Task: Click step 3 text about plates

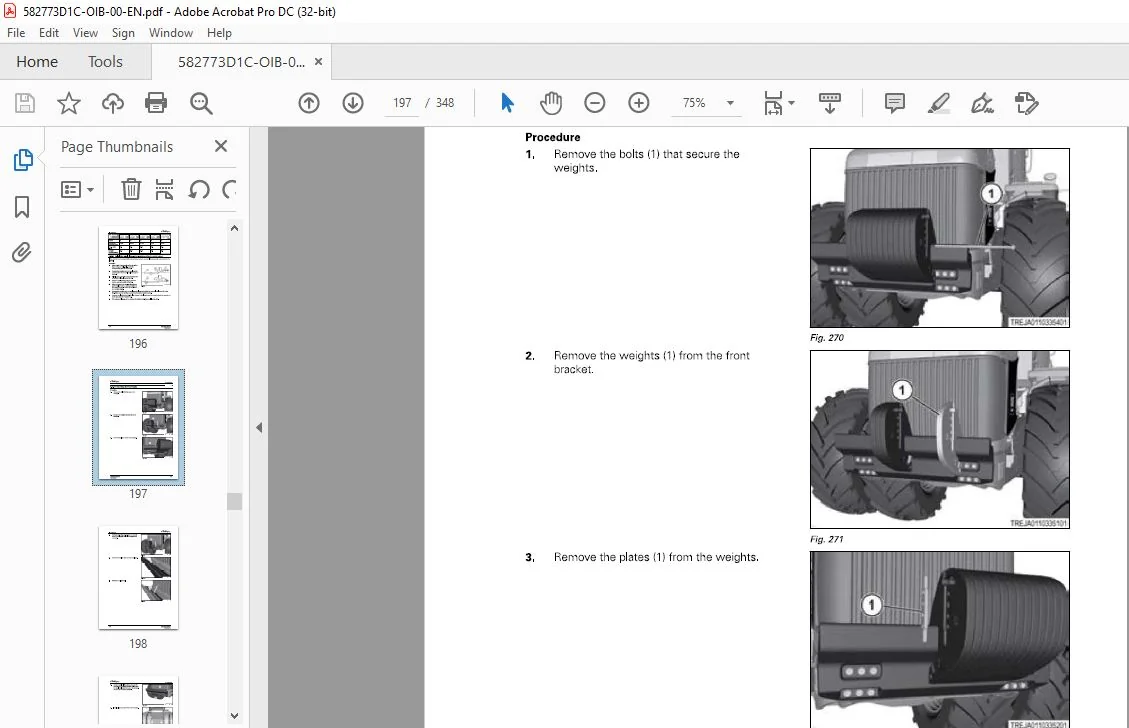Action: click(x=656, y=557)
